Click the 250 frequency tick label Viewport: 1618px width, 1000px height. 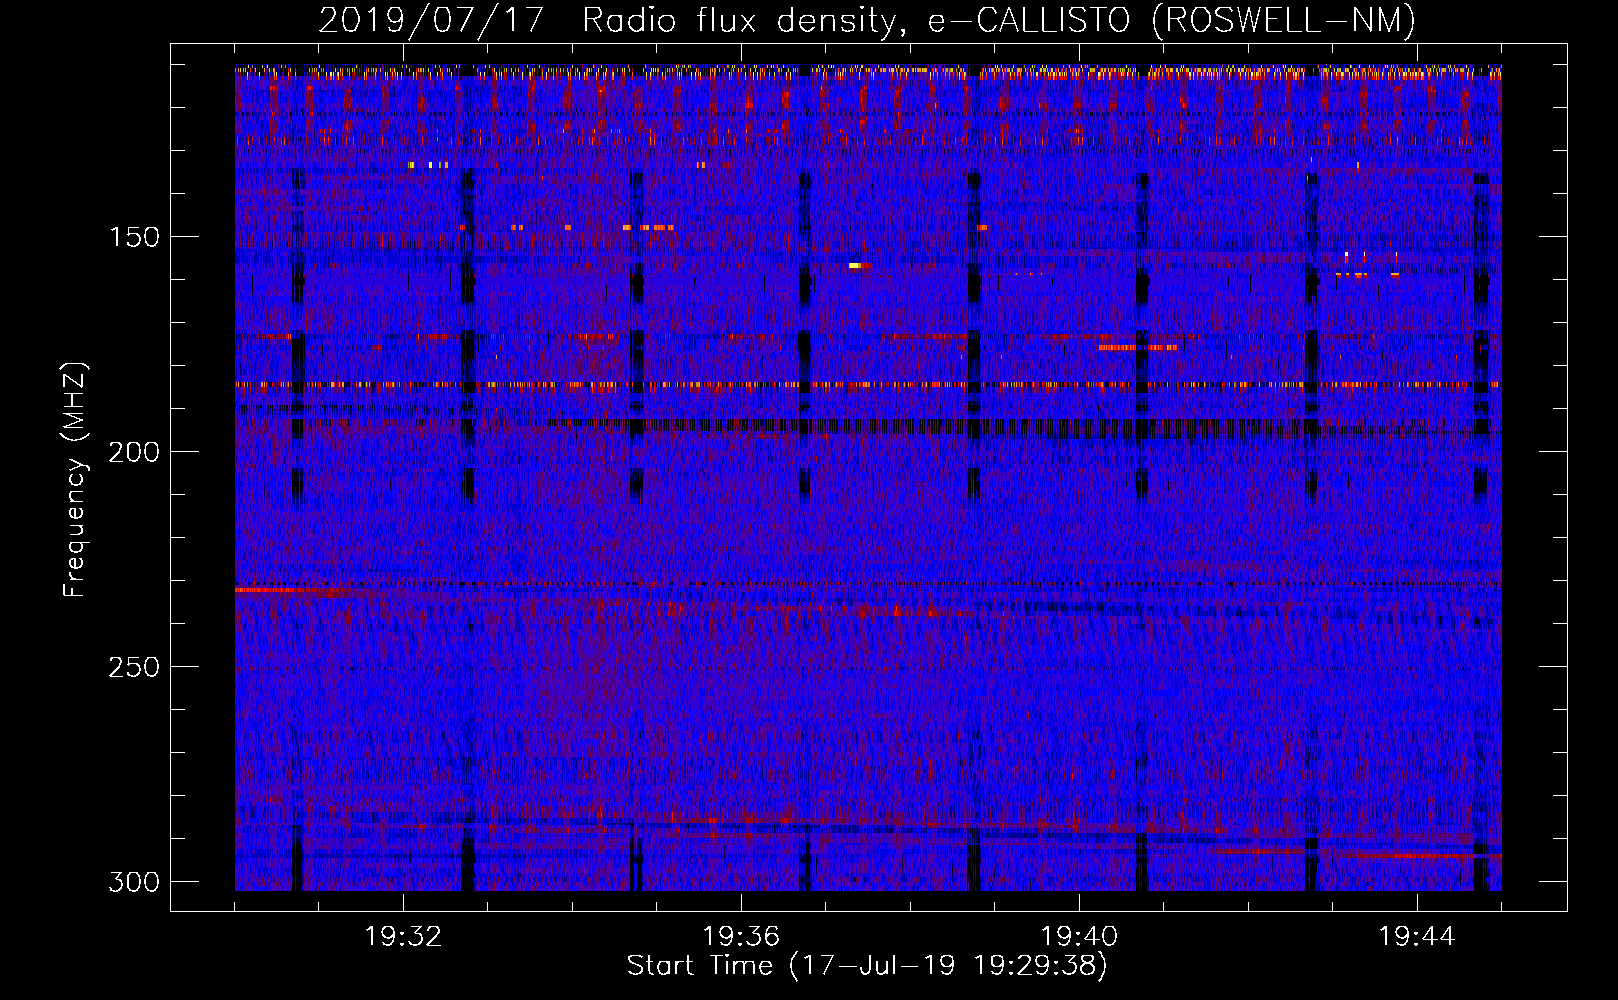coord(134,667)
